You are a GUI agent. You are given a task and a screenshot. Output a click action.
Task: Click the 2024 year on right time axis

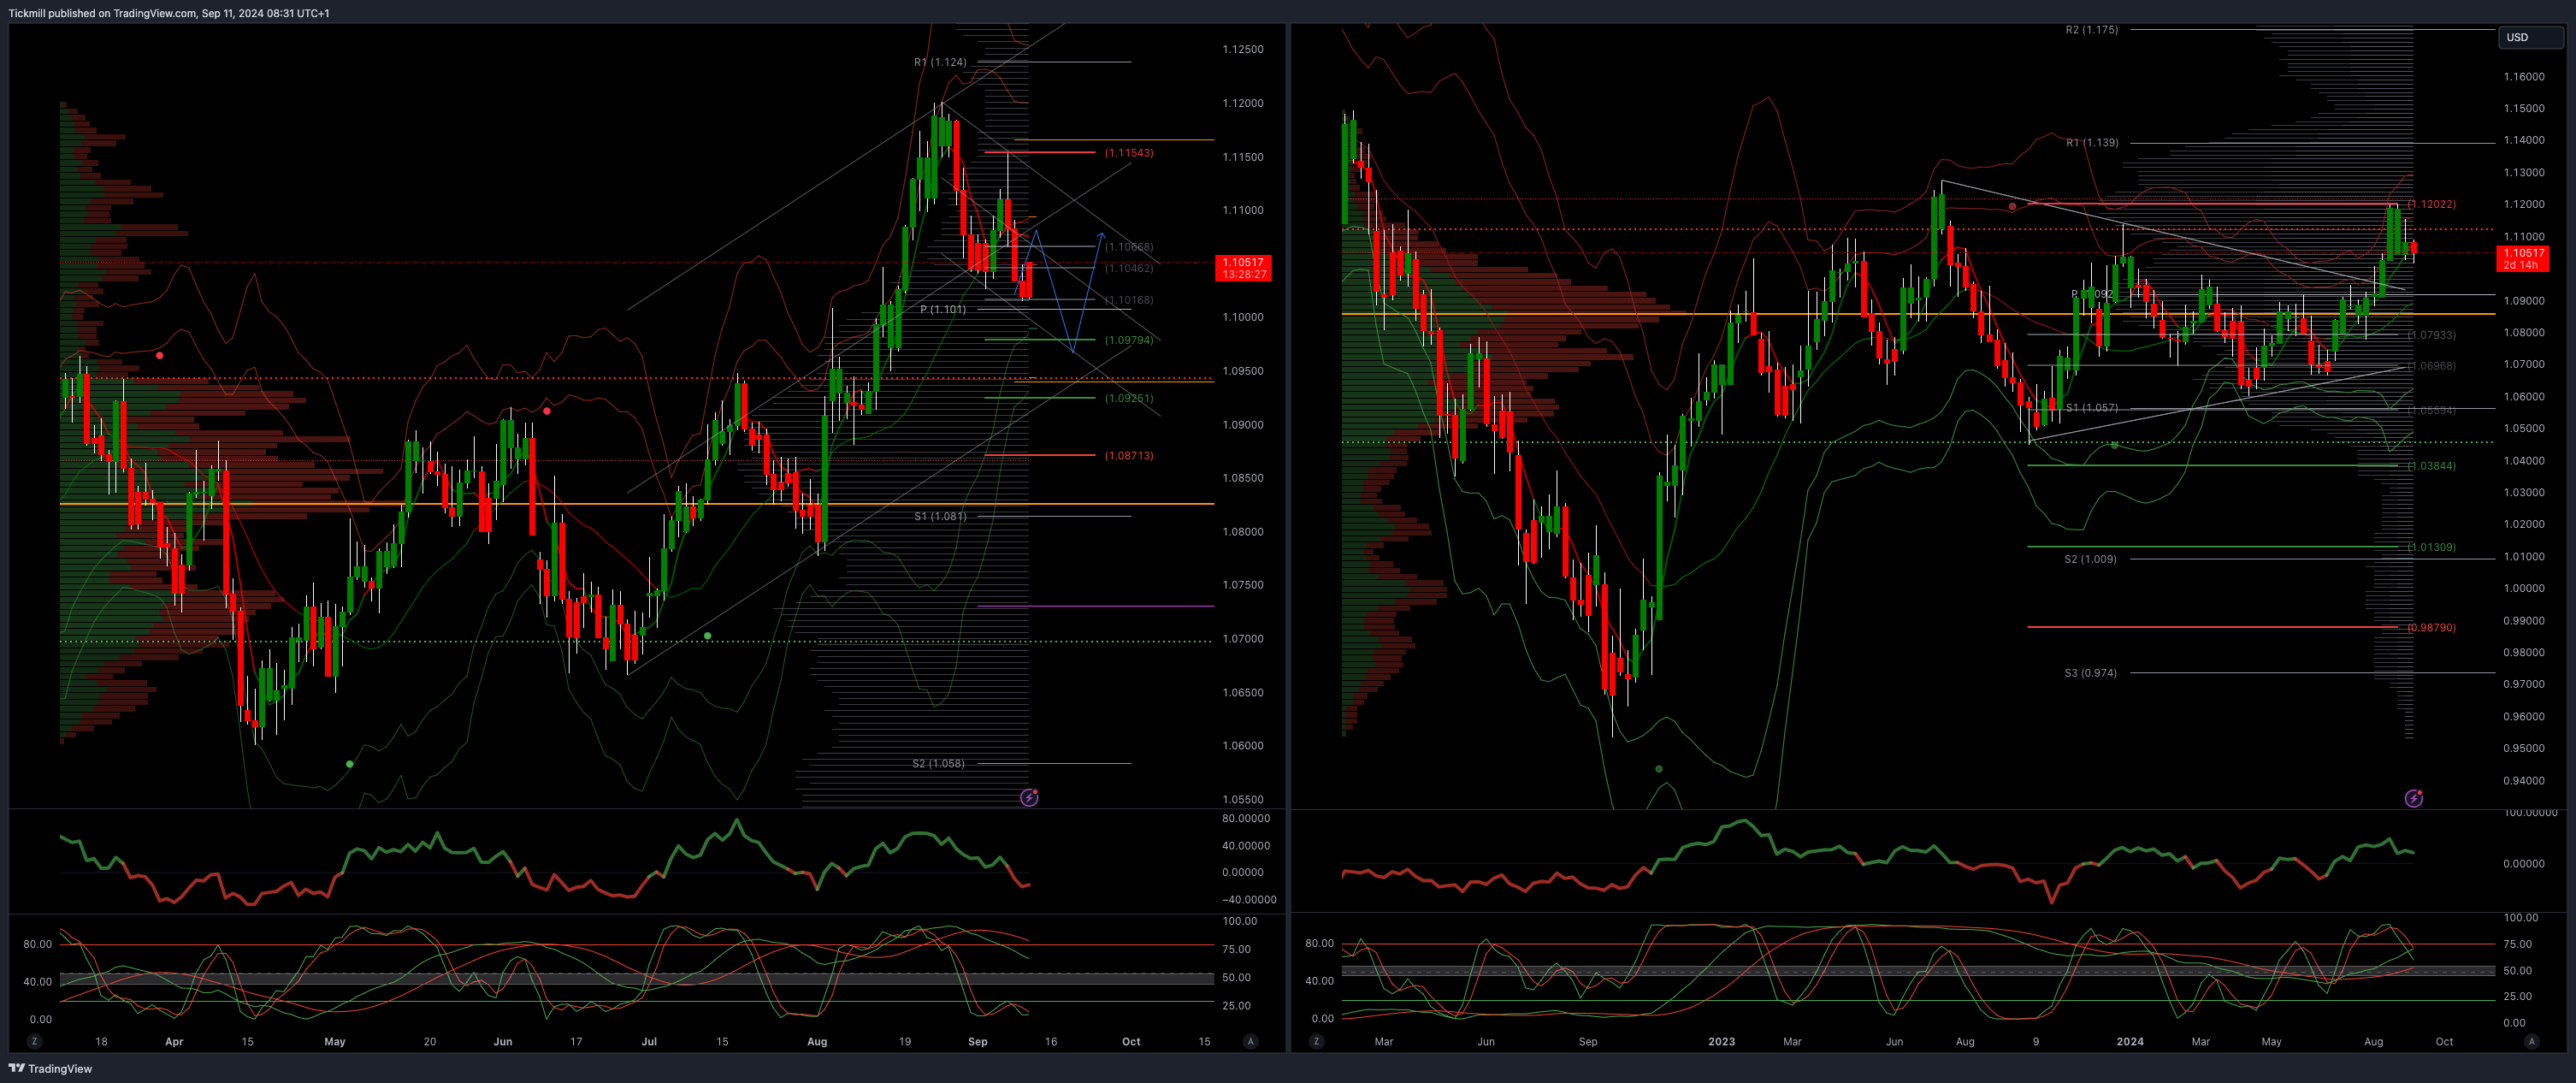(x=2130, y=1041)
